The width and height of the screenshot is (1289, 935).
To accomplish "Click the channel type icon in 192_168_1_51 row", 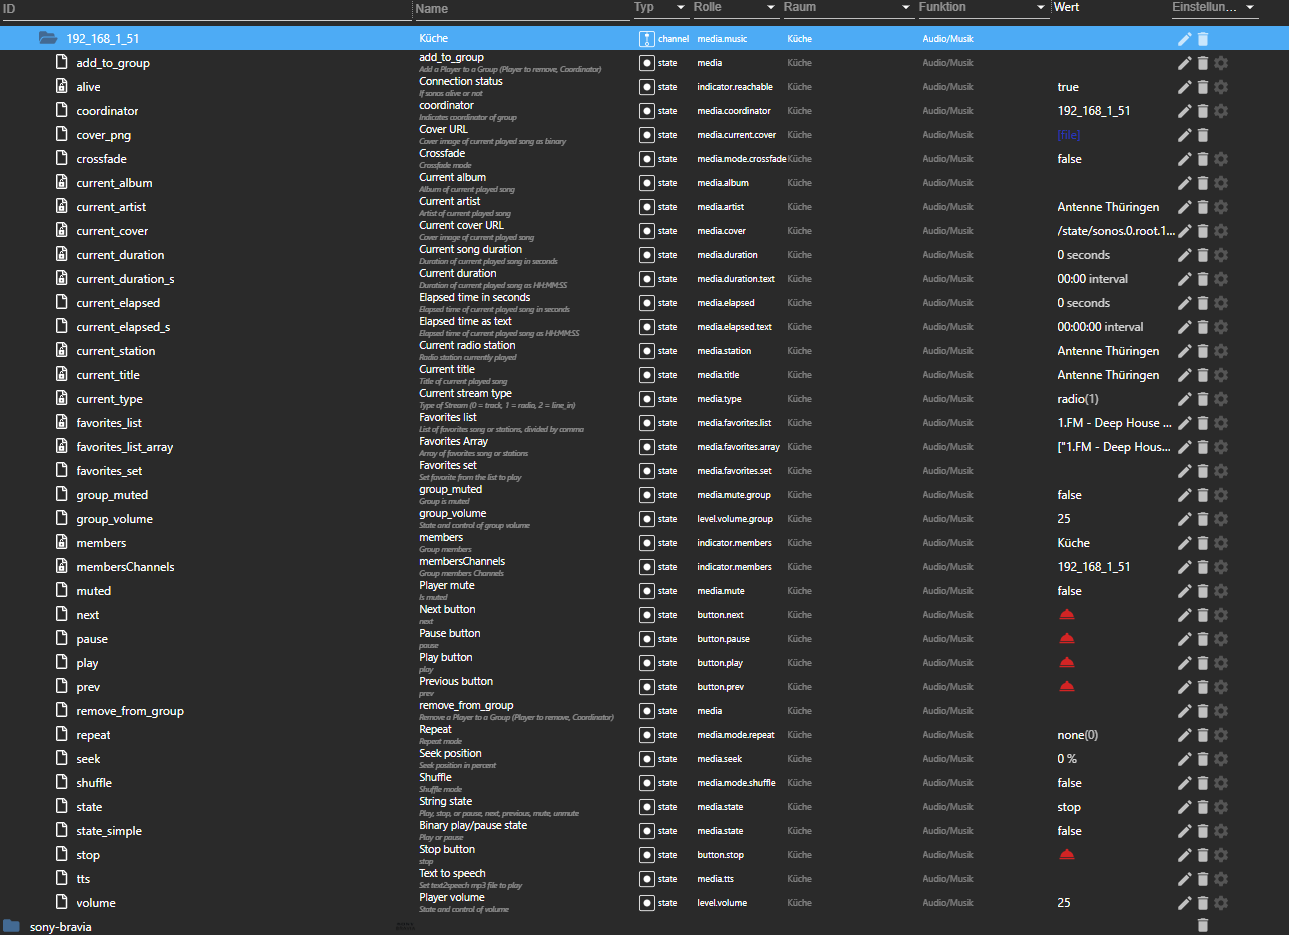I will pyautogui.click(x=647, y=39).
